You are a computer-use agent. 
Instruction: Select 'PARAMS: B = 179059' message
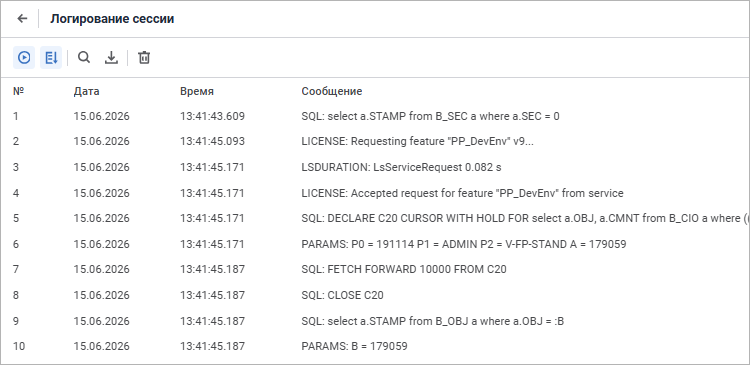click(x=354, y=346)
